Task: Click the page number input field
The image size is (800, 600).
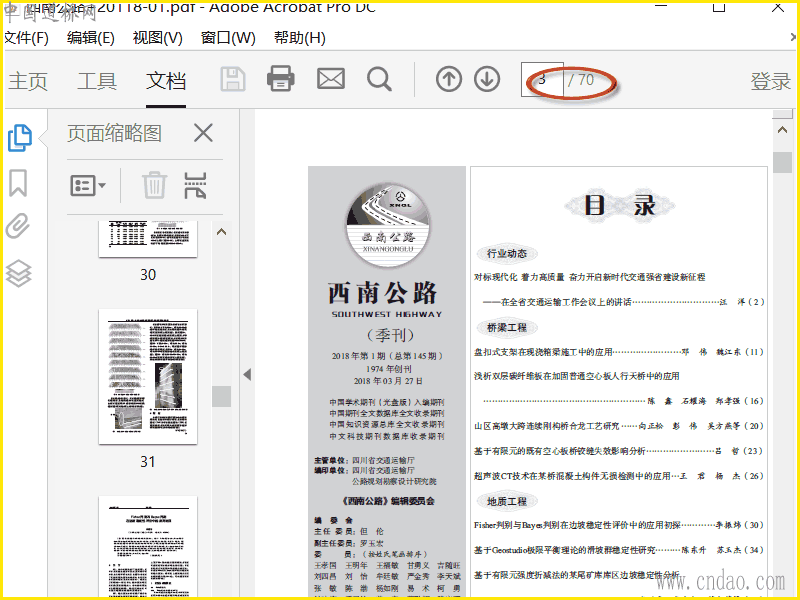Action: 542,80
